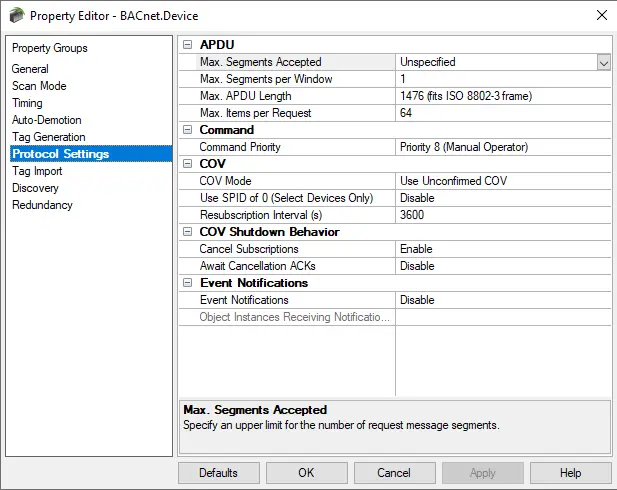Viewport: 617px width, 490px height.
Task: Collapse the COV section
Action: click(188, 164)
